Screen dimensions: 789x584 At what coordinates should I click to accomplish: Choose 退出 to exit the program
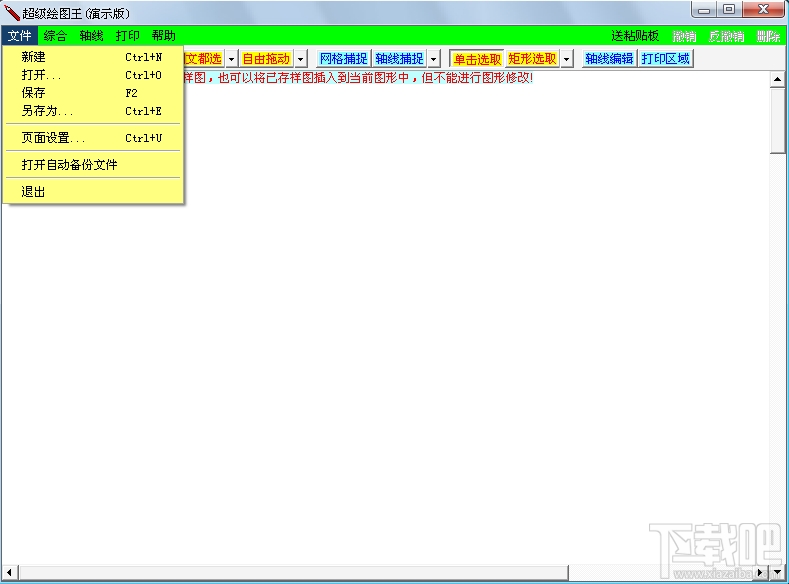coord(93,192)
